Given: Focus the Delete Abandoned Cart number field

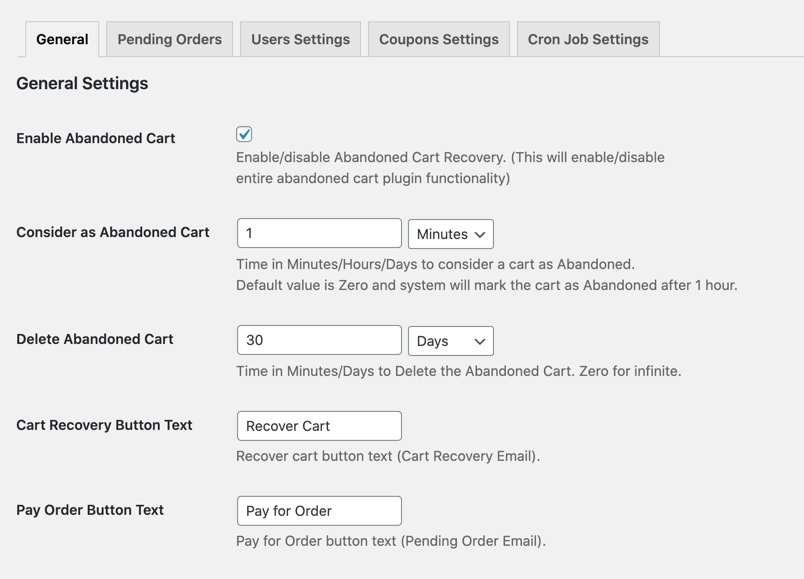Looking at the screenshot, I should coord(319,340).
